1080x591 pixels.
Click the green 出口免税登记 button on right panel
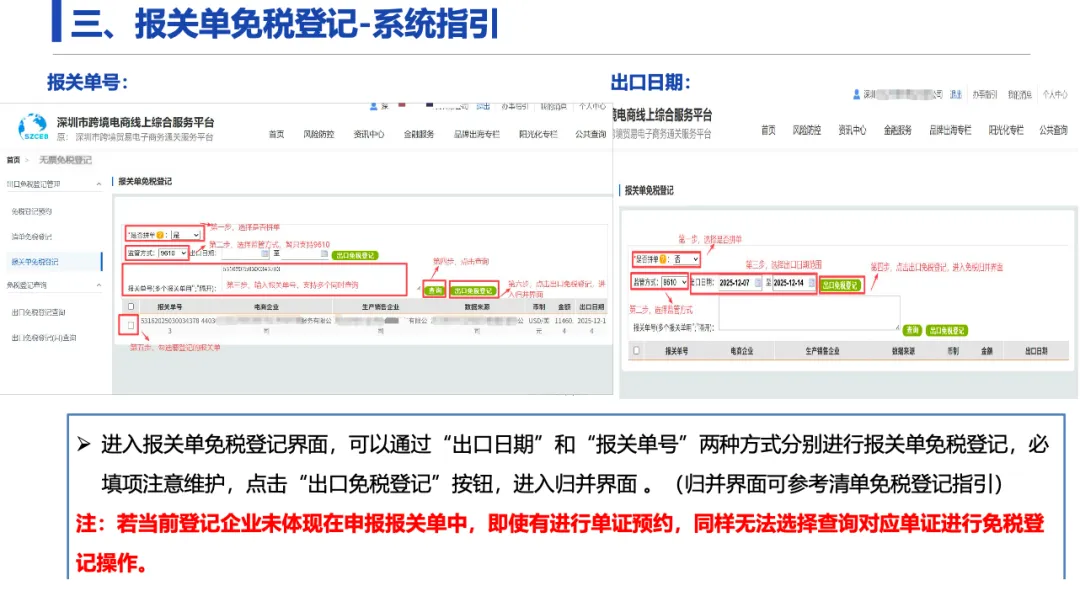(x=840, y=284)
